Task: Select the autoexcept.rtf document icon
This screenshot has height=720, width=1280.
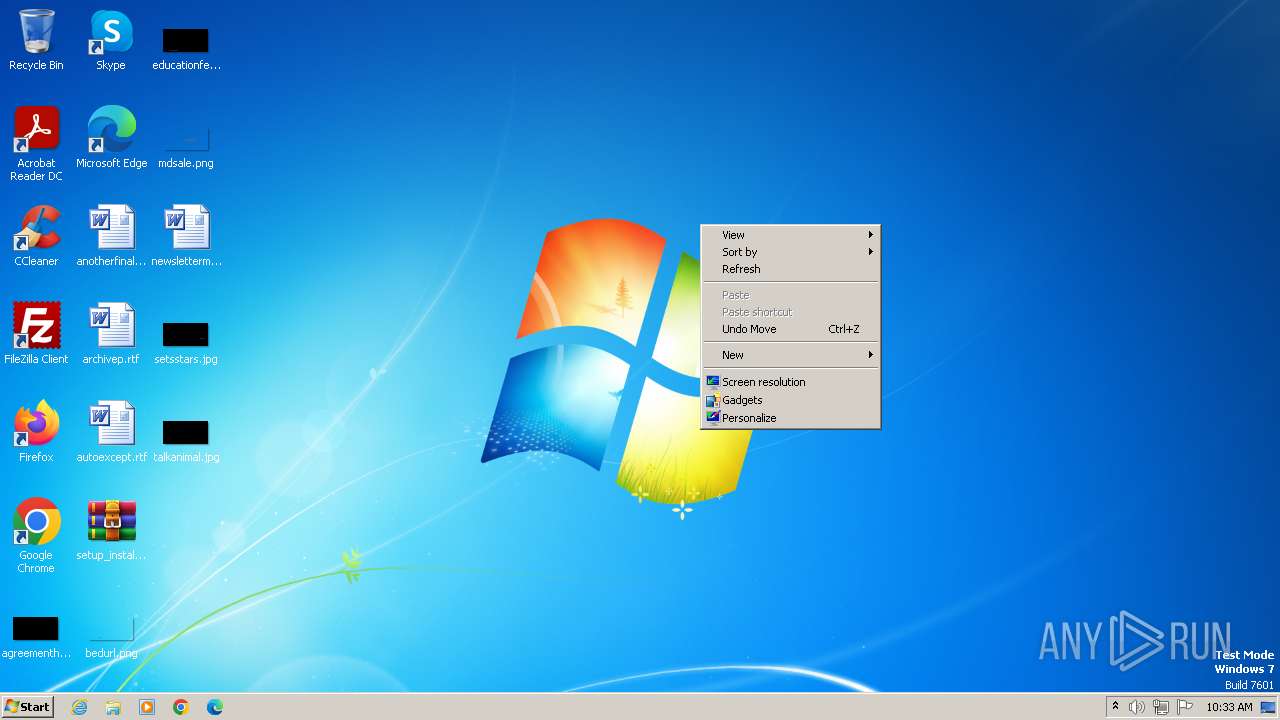Action: pyautogui.click(x=111, y=432)
